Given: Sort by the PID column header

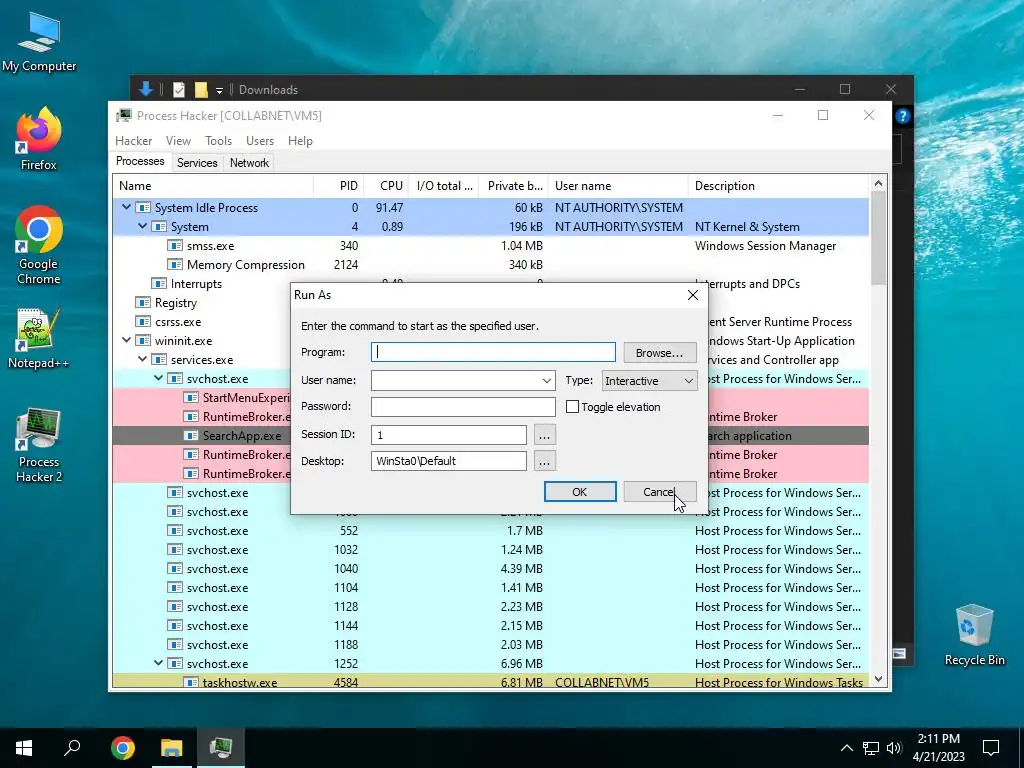Looking at the screenshot, I should tap(339, 185).
